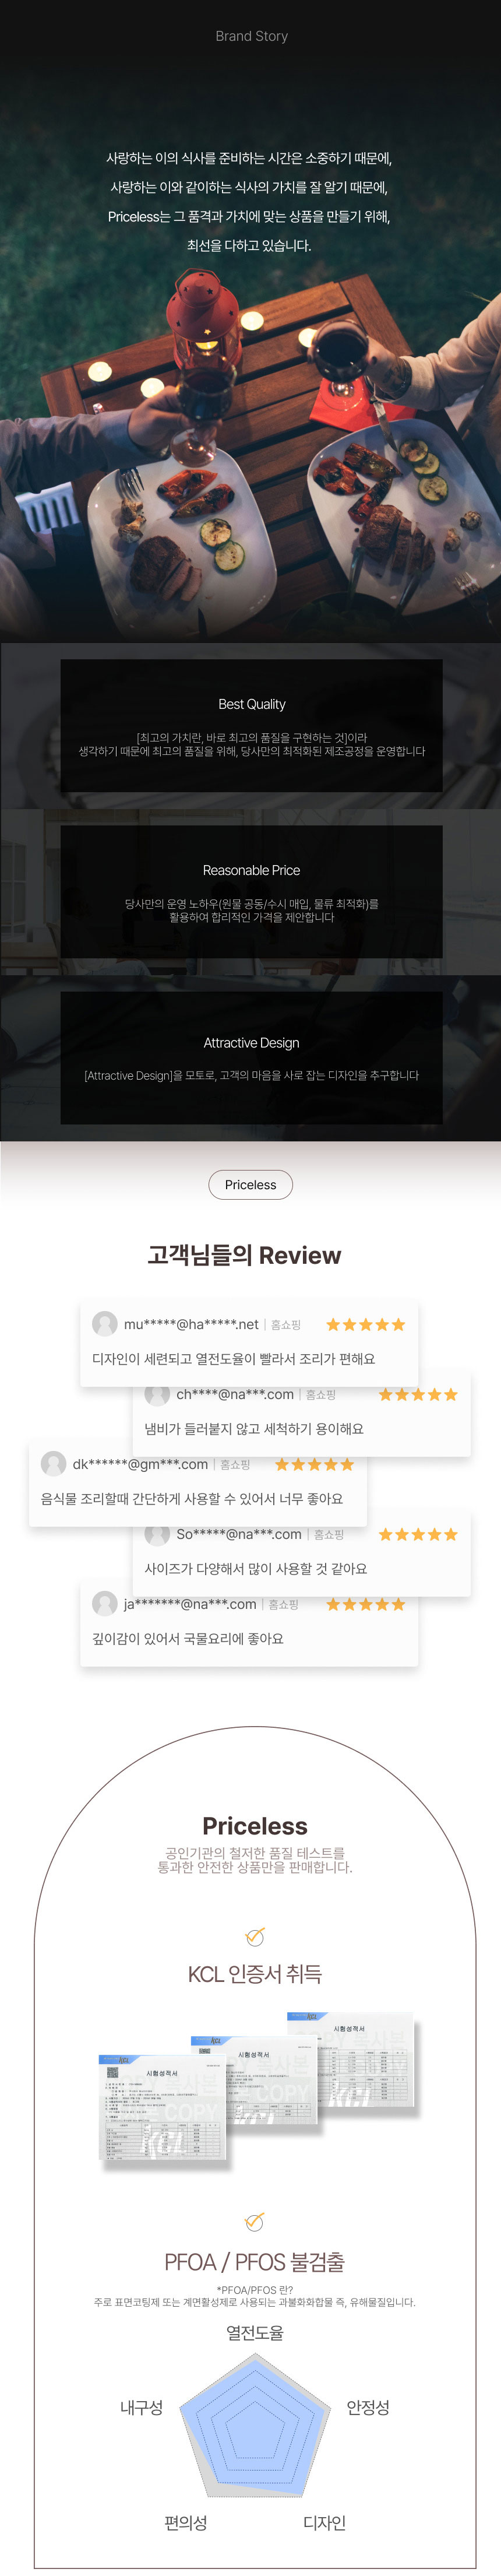Click the checkmark icon above KCL 인증서 취득
Image resolution: width=501 pixels, height=2576 pixels.
(255, 1937)
